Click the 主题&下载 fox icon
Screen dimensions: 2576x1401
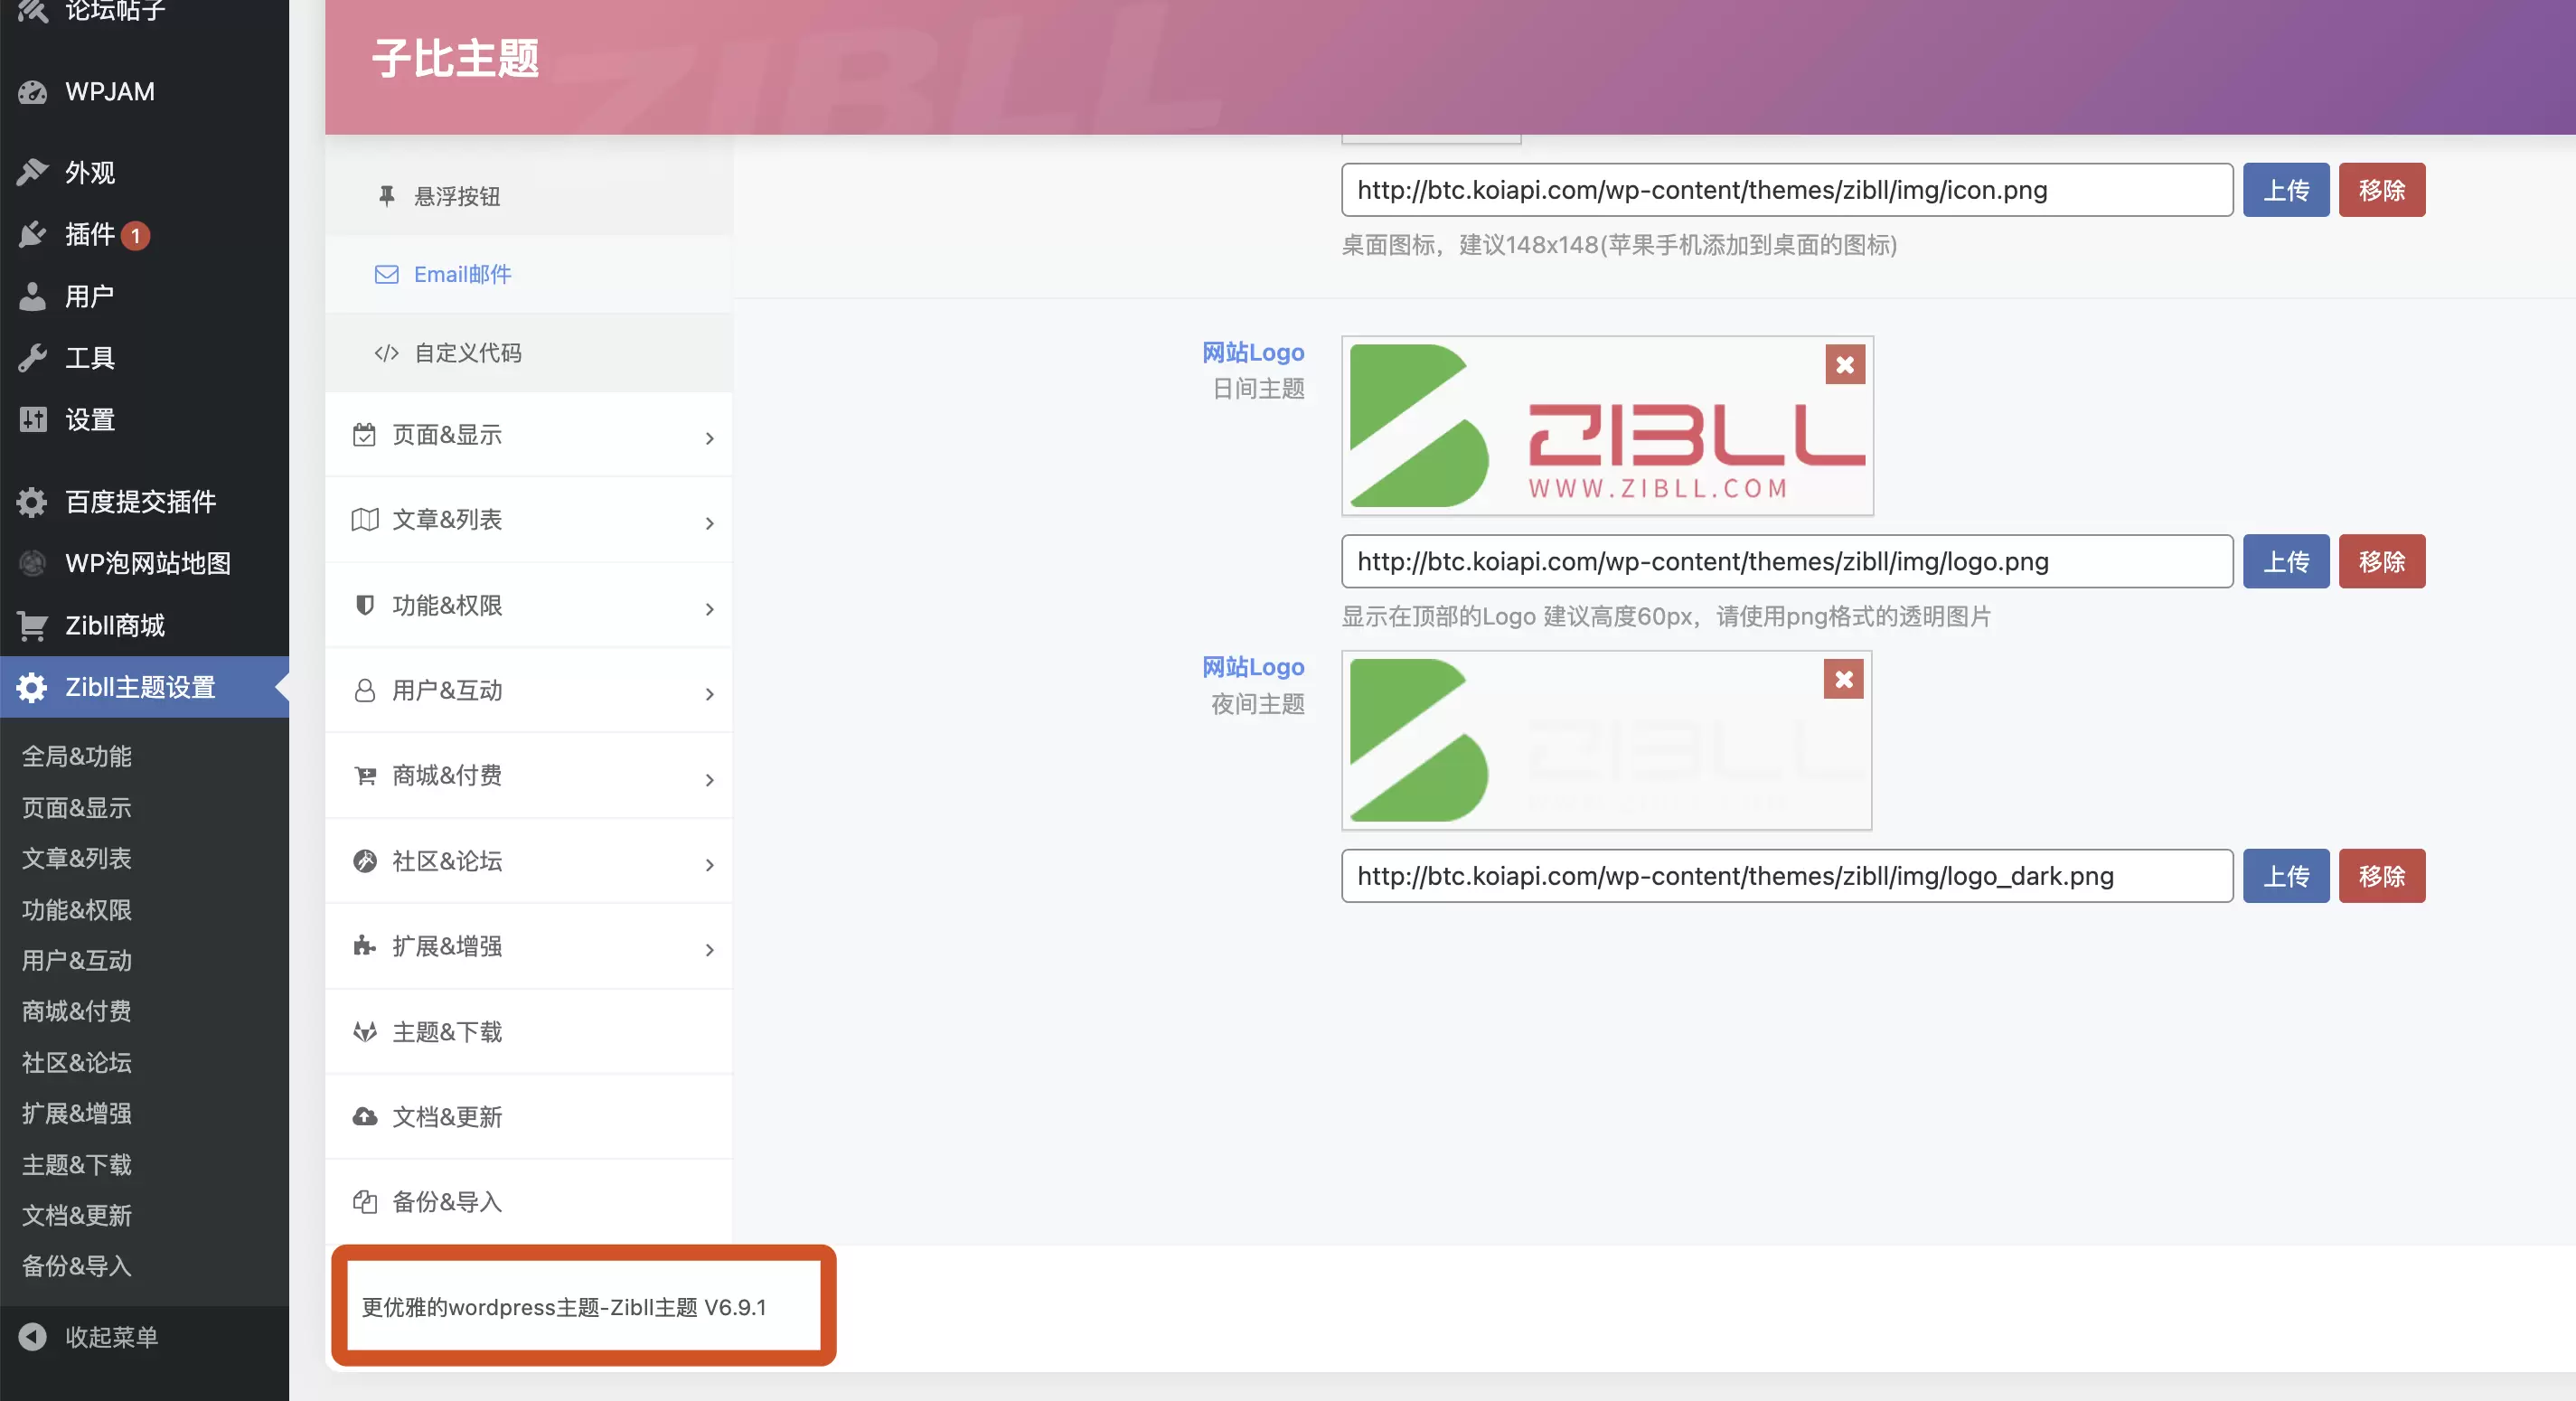[365, 1032]
